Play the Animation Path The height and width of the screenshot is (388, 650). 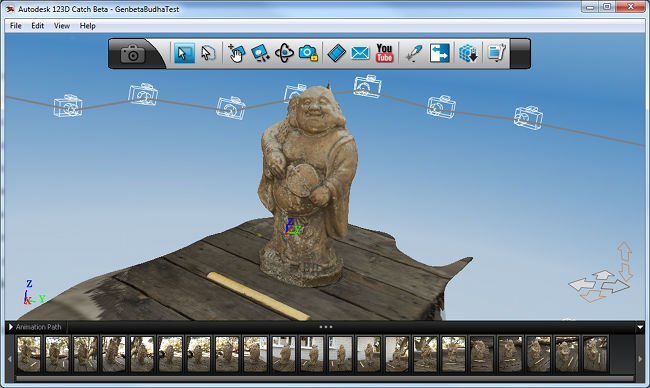[x=11, y=327]
